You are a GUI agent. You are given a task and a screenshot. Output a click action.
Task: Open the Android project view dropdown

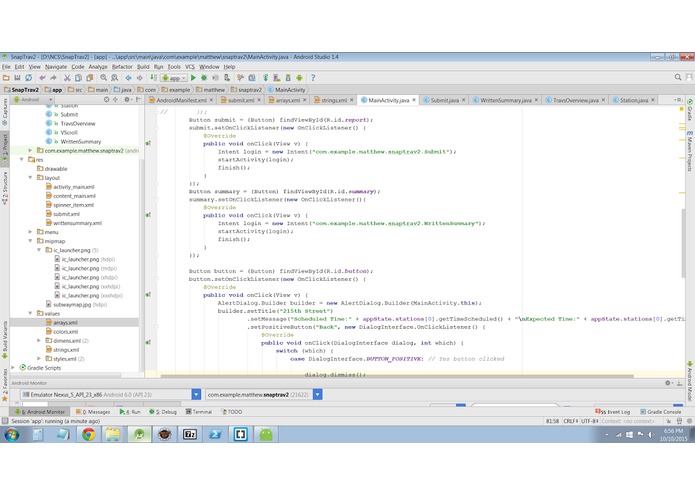33,100
